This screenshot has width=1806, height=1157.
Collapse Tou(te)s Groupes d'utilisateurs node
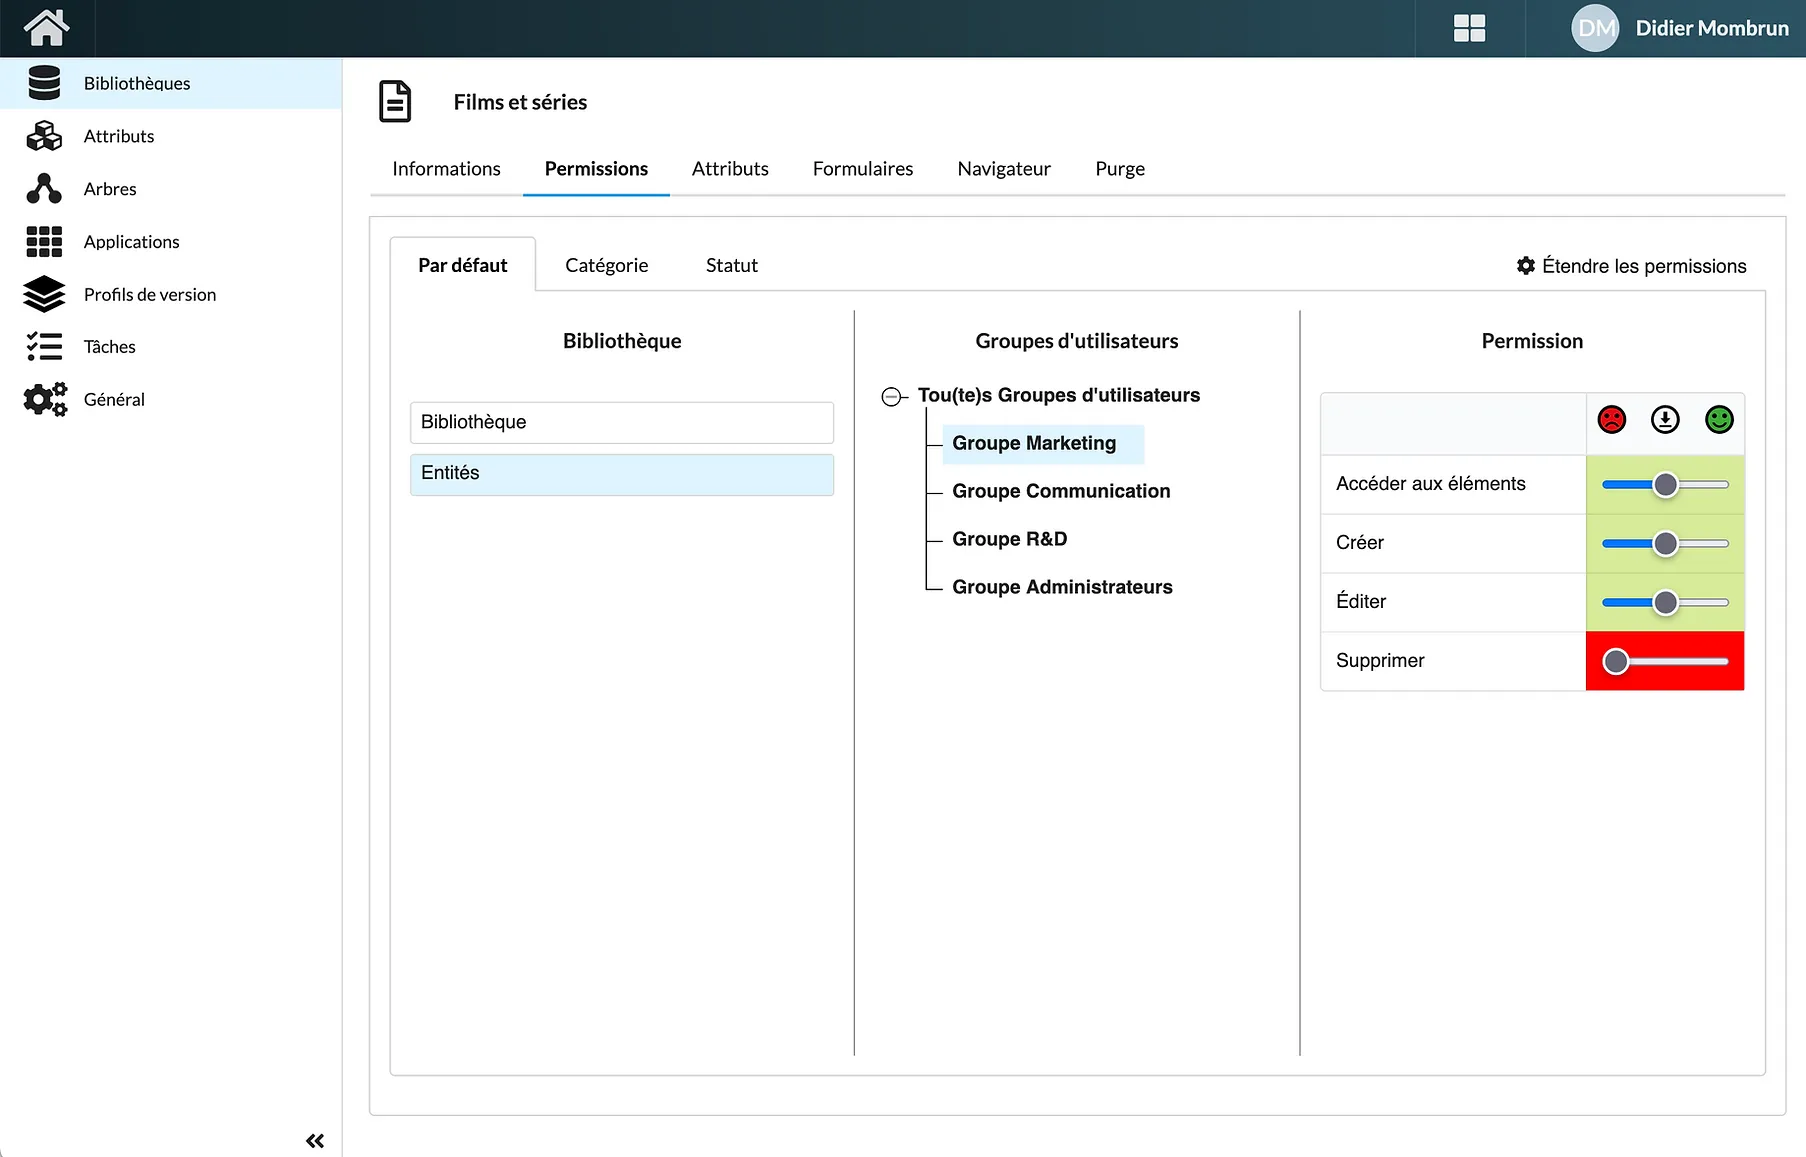pos(891,397)
